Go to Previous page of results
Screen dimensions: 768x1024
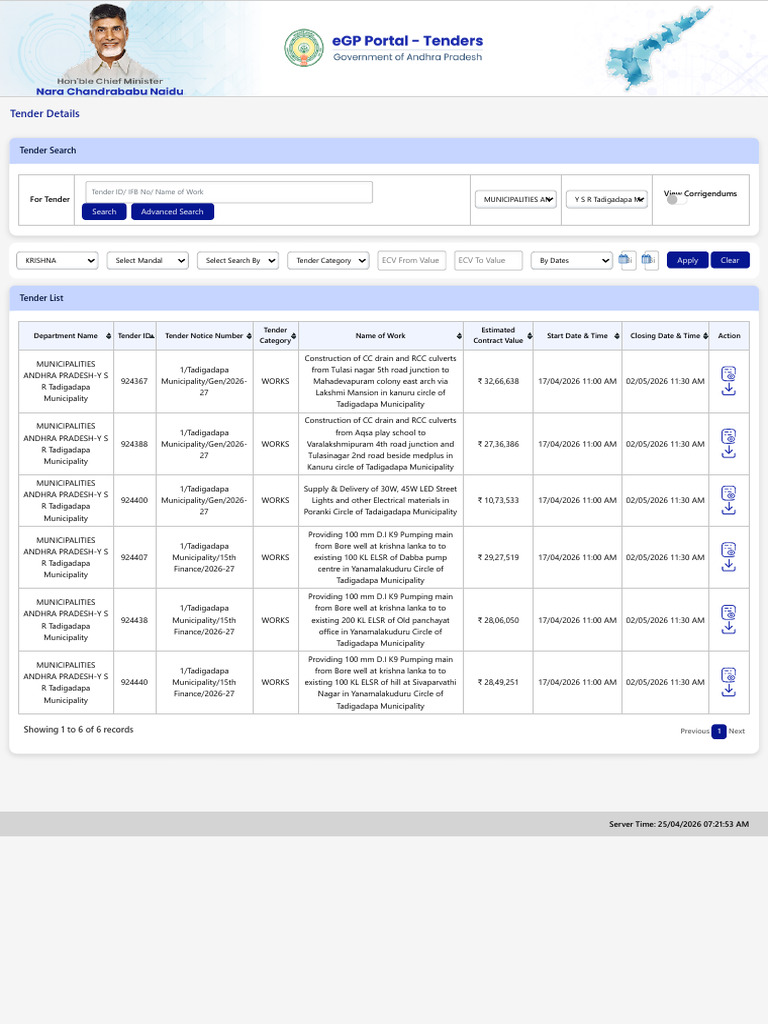coord(694,731)
